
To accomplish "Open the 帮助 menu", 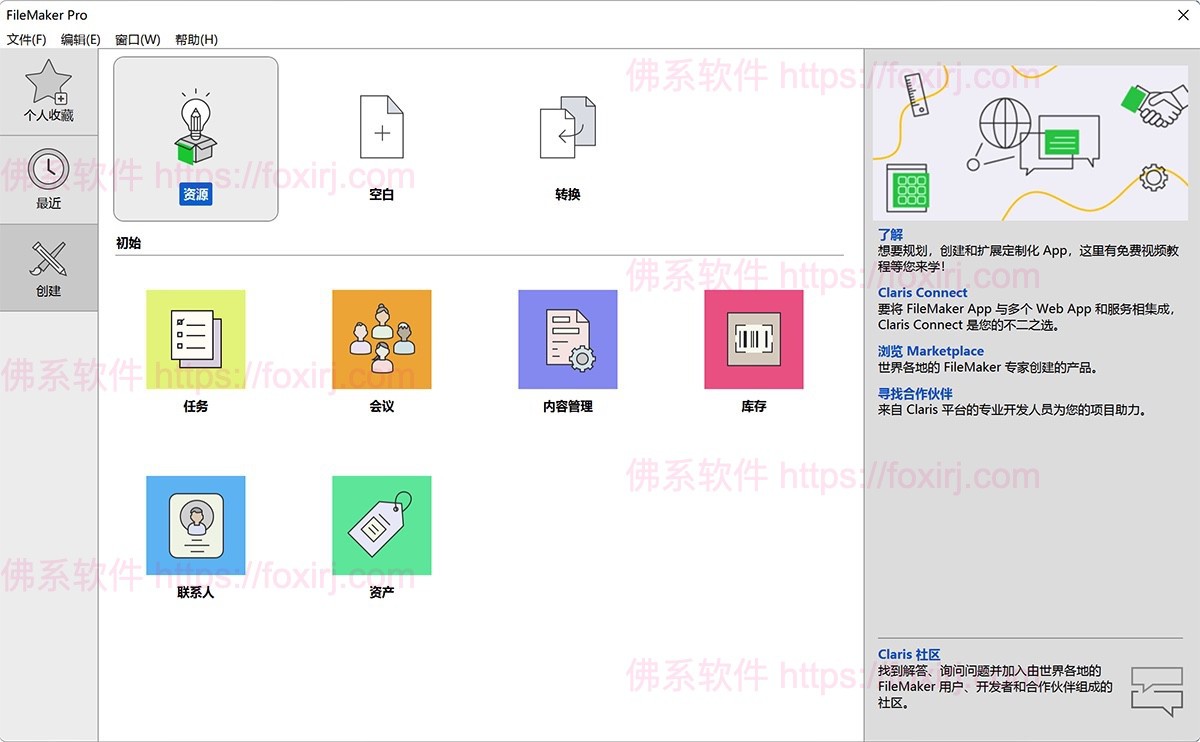I will 195,39.
